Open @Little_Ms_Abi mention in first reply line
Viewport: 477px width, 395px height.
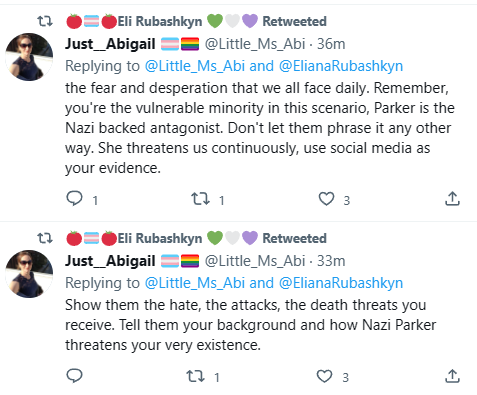coord(195,66)
